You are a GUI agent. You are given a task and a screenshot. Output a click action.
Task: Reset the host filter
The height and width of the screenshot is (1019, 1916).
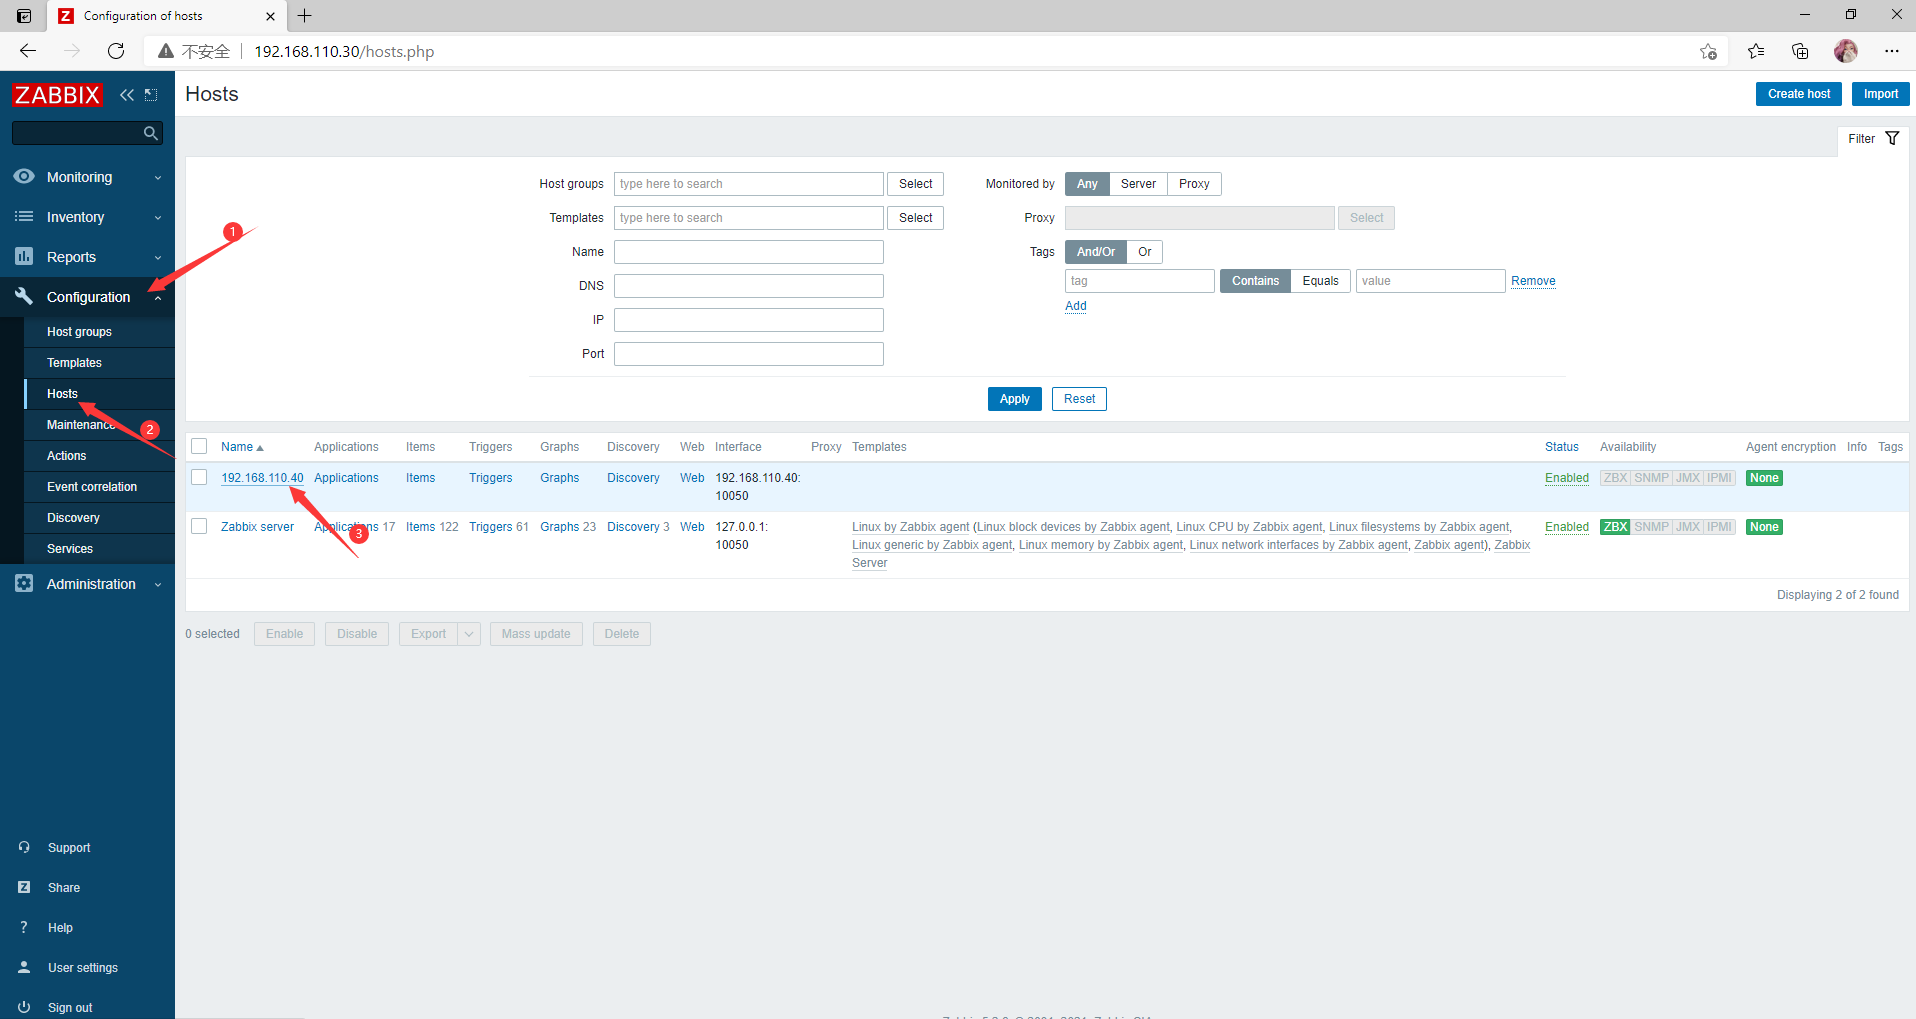click(x=1079, y=399)
